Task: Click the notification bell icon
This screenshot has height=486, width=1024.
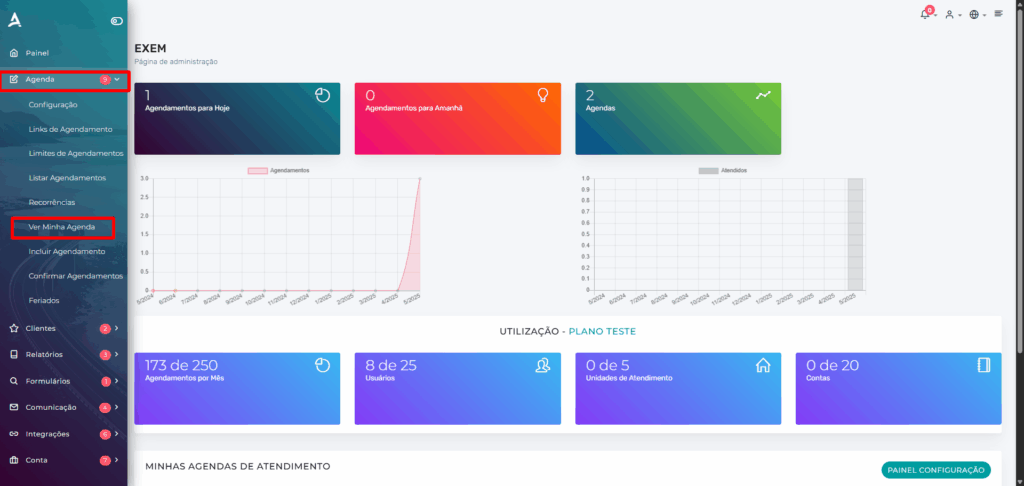Action: (x=925, y=14)
